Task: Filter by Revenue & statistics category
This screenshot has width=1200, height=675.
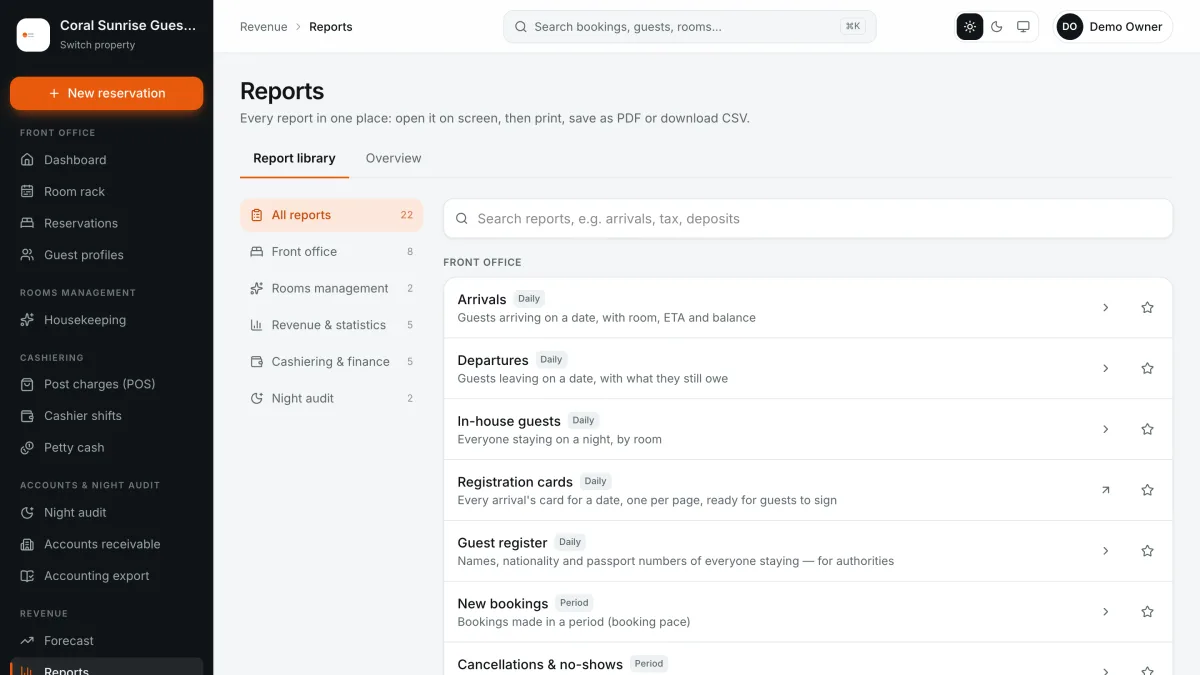Action: 331,325
